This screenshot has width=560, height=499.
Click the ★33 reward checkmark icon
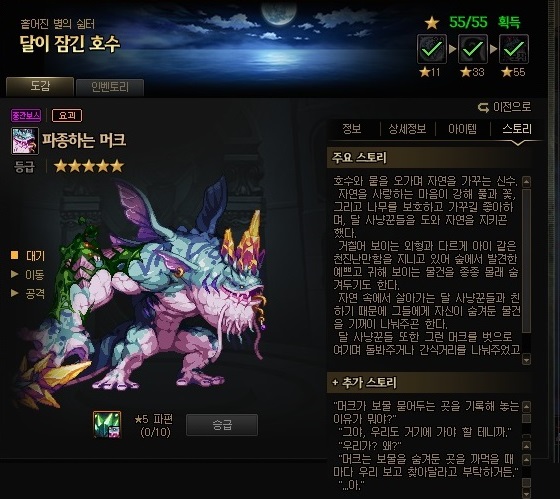click(473, 49)
